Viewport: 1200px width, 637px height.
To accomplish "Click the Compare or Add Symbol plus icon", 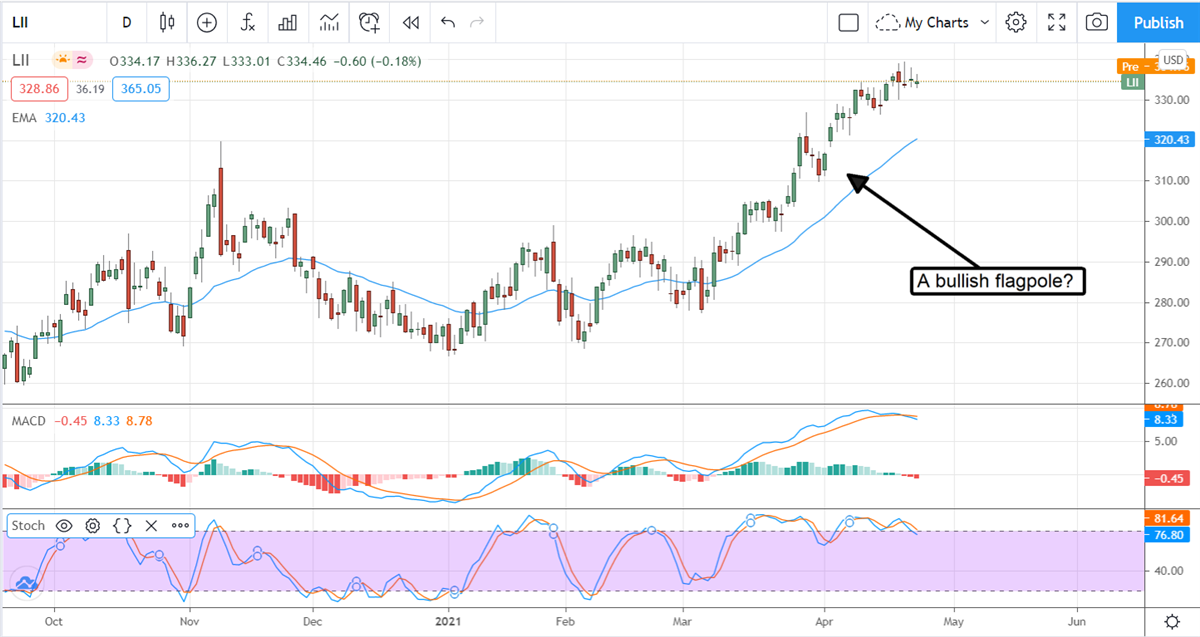I will [207, 22].
